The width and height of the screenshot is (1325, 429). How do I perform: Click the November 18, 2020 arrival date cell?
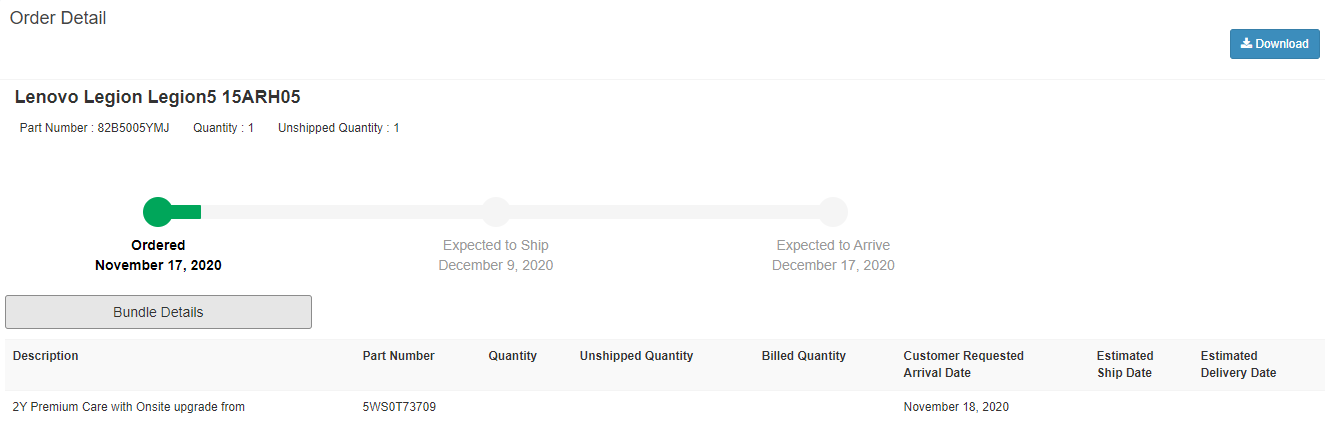(956, 407)
